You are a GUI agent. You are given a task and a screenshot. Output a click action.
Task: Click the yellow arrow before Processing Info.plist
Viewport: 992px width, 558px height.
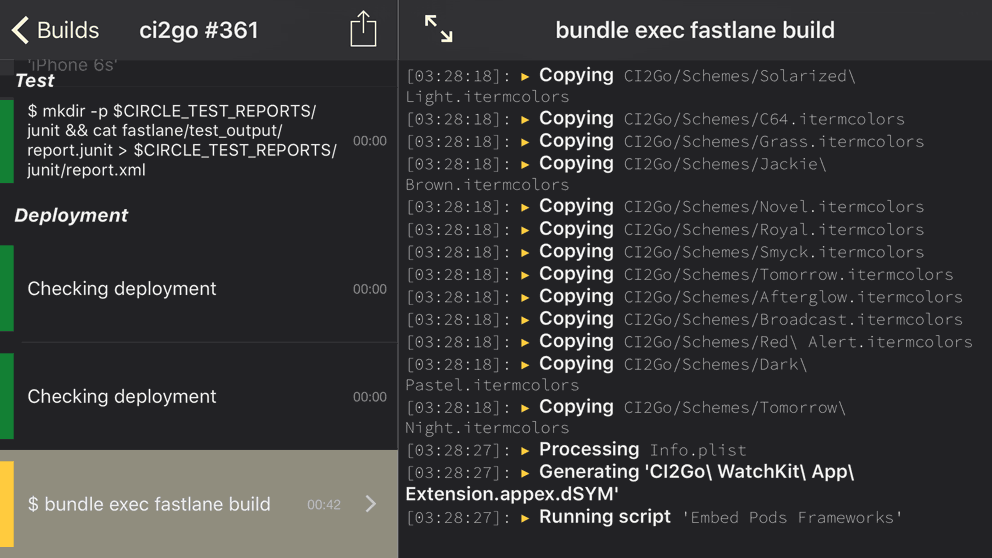pos(525,451)
